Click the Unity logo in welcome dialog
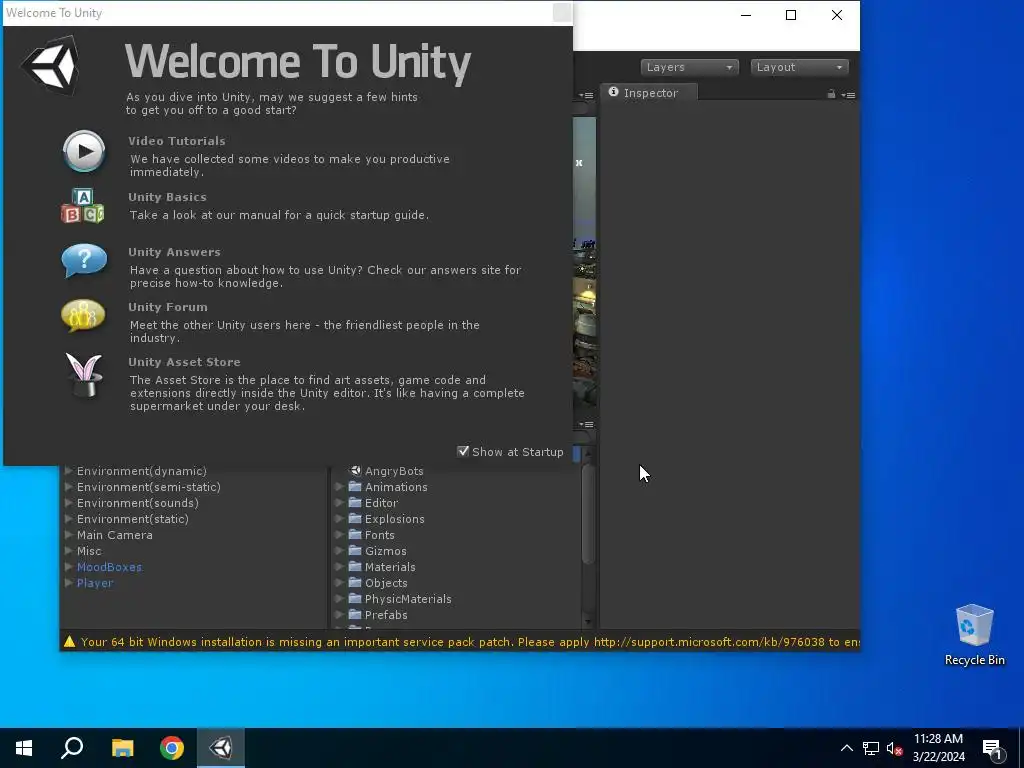 pyautogui.click(x=50, y=65)
